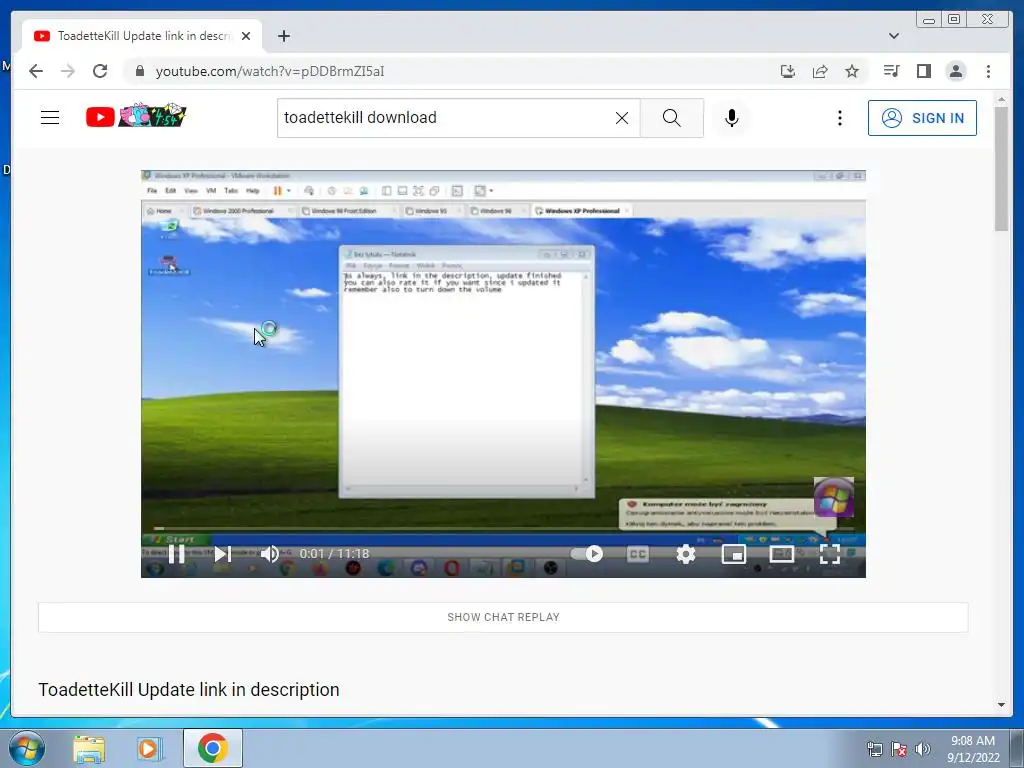Go back to the previous page
Screen dimensions: 1024x768
point(36,71)
